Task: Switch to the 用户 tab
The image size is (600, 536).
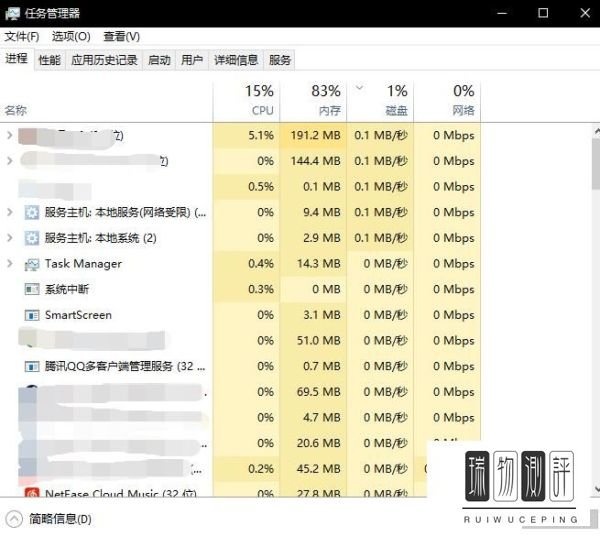Action: click(192, 60)
